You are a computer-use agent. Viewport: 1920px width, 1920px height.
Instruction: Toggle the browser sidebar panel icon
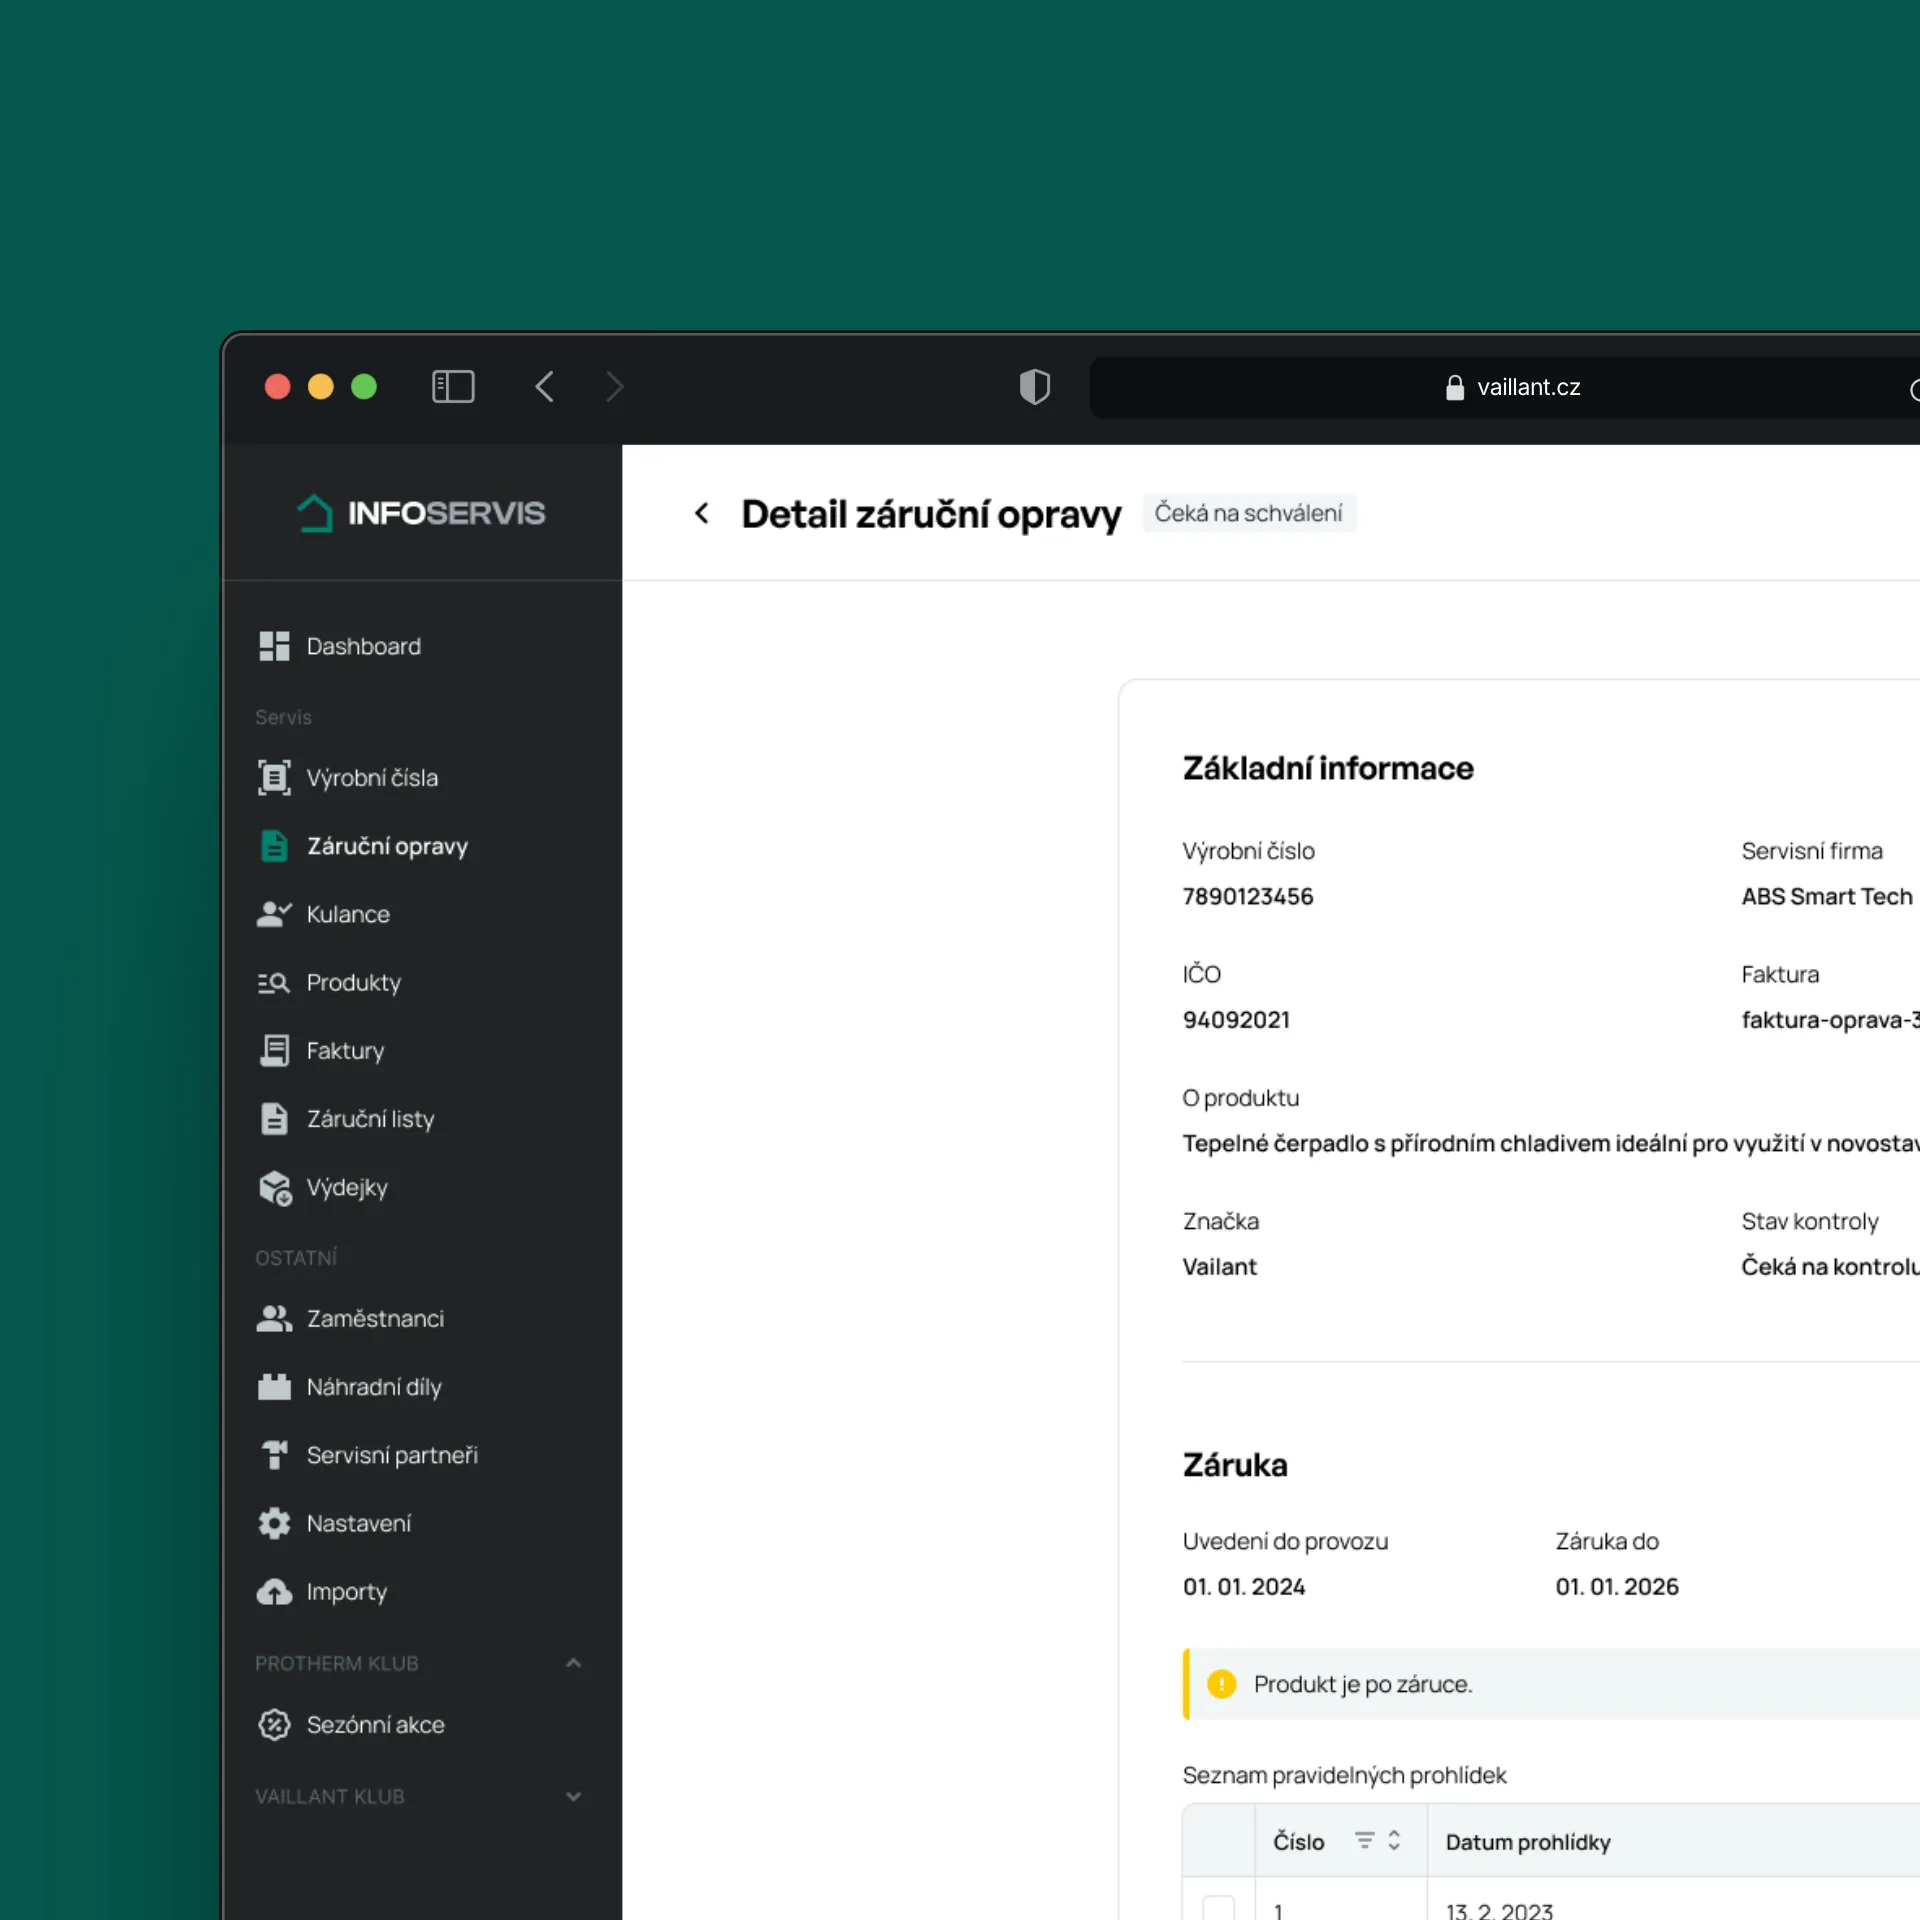click(x=453, y=387)
